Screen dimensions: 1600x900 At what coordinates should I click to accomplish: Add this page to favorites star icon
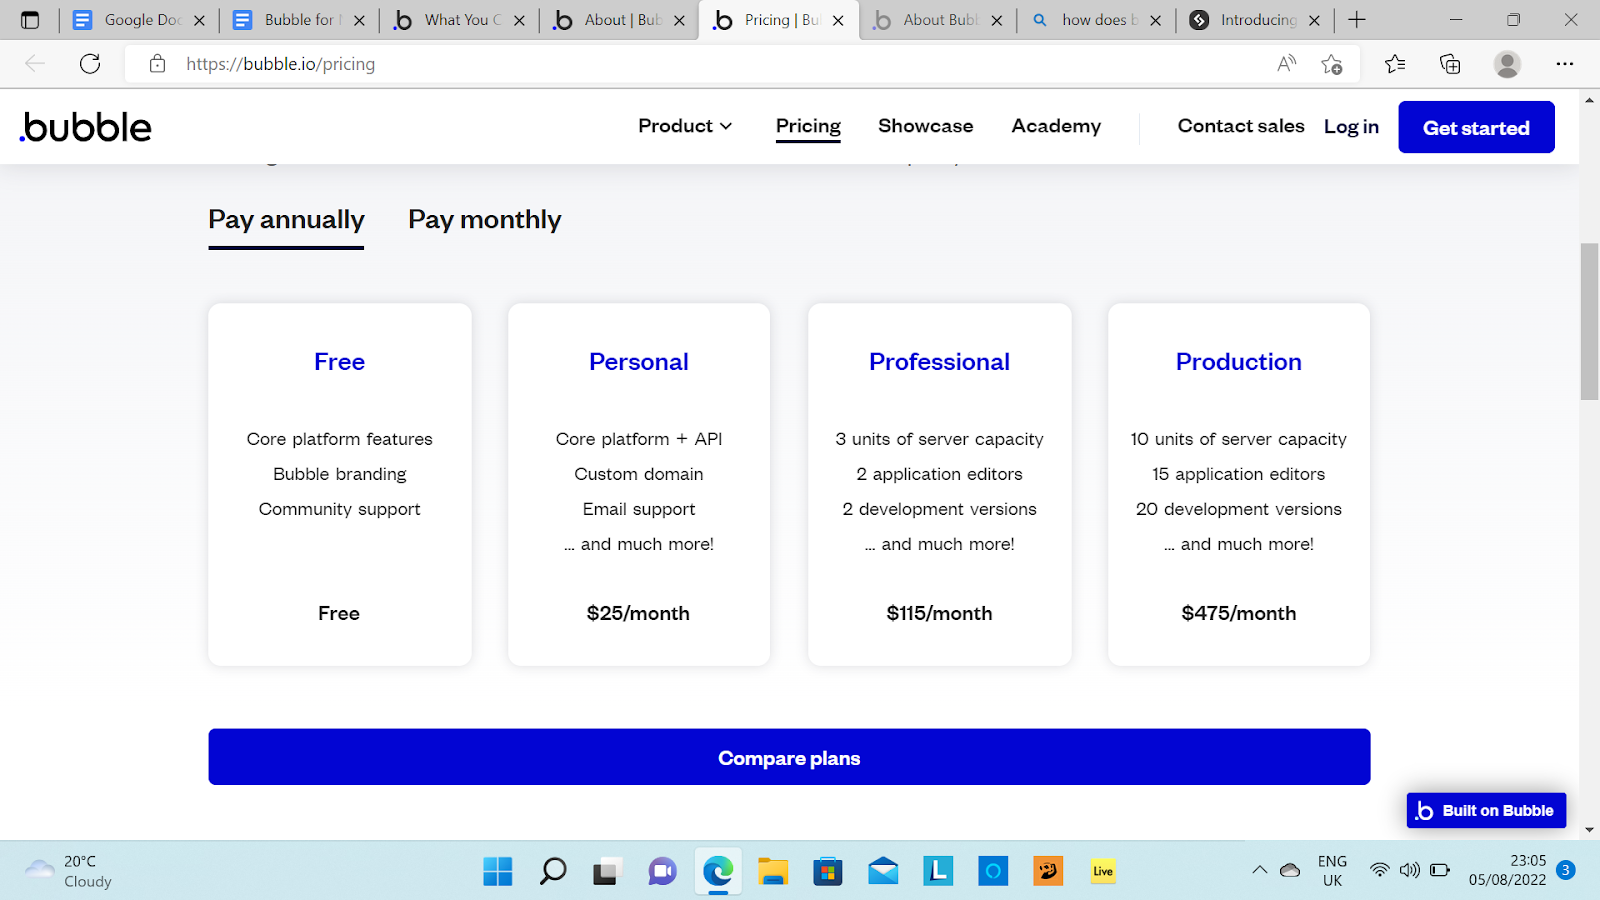1332,64
